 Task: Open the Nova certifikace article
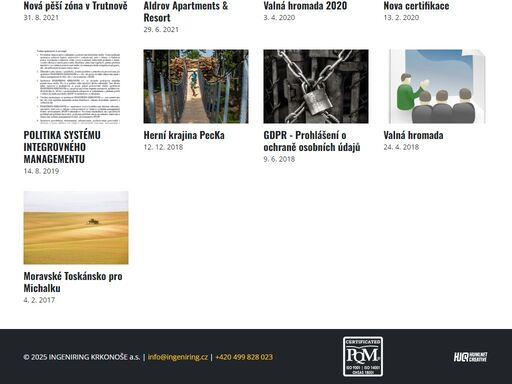416,6
